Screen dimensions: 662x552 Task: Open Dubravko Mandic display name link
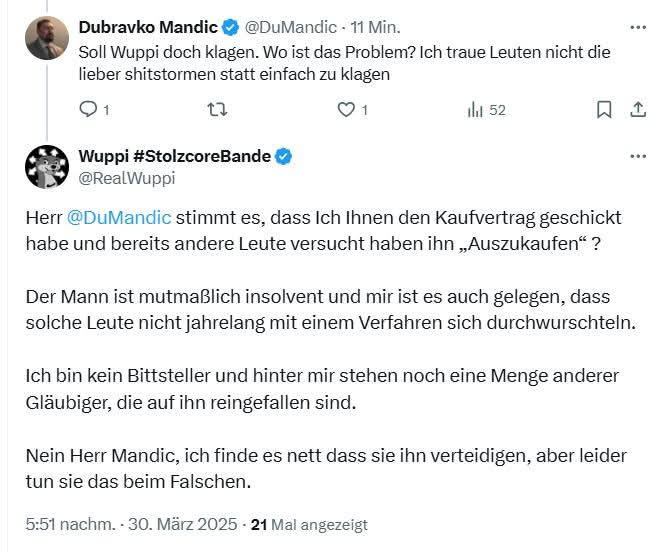coord(150,28)
